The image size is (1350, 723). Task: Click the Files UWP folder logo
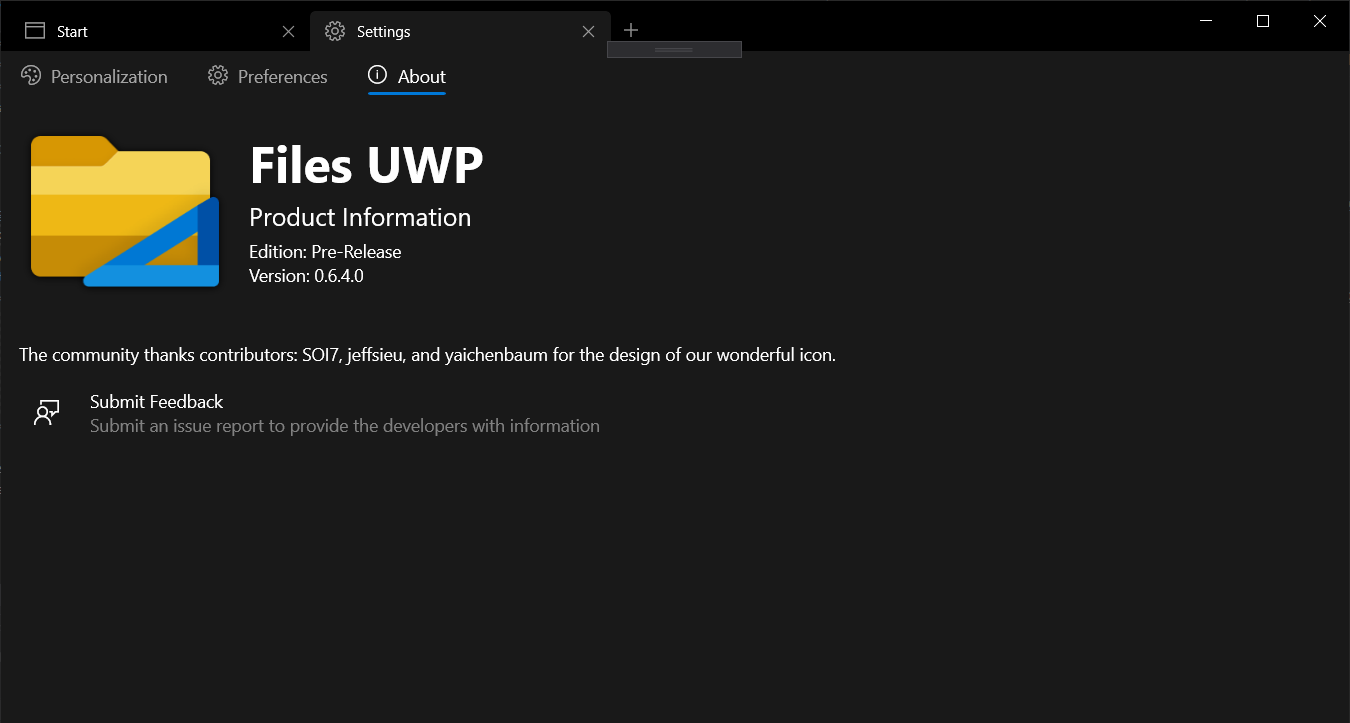point(125,212)
